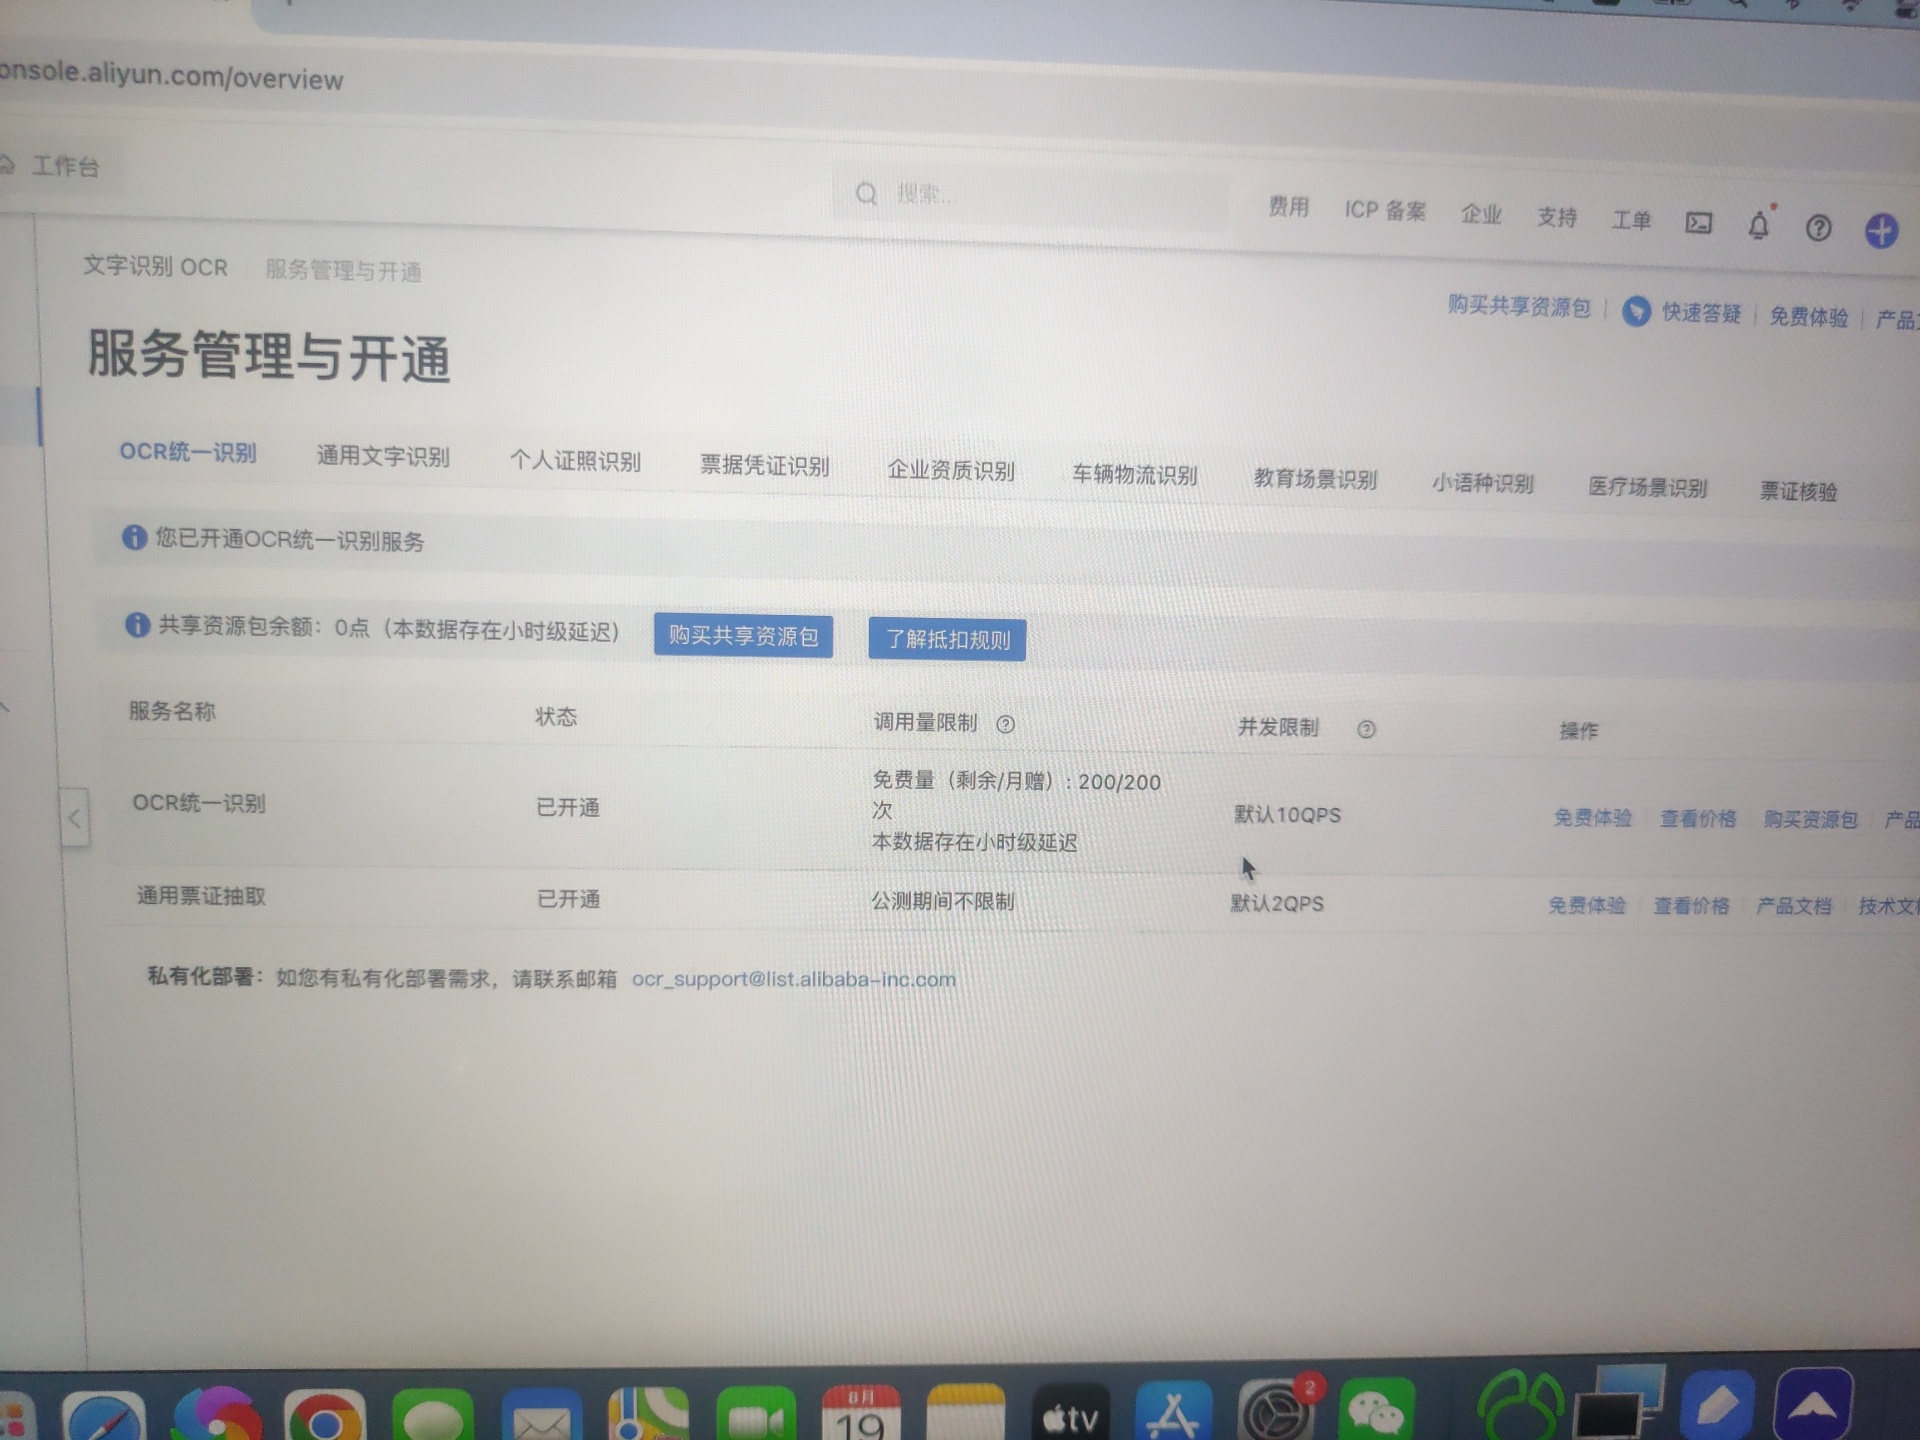Open the Calendar app showing 19

pos(860,1413)
